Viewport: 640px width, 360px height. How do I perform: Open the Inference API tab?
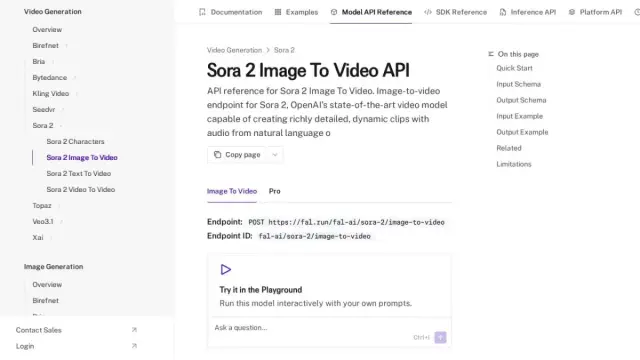(x=528, y=12)
